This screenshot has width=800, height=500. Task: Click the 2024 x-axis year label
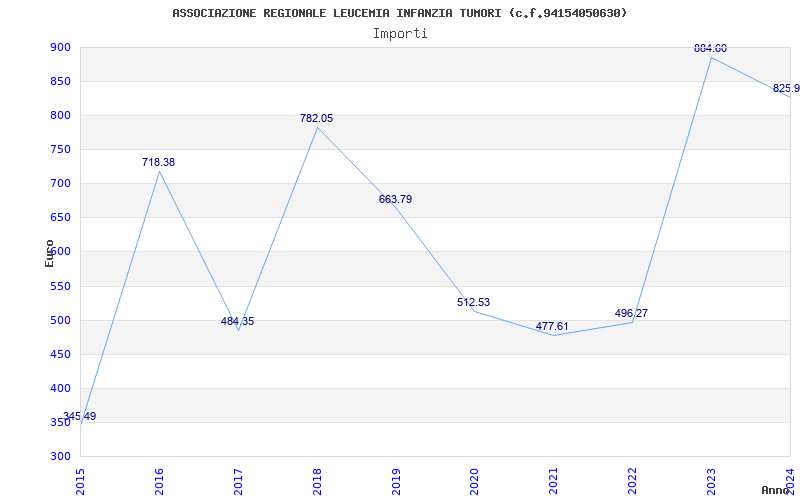tap(791, 481)
